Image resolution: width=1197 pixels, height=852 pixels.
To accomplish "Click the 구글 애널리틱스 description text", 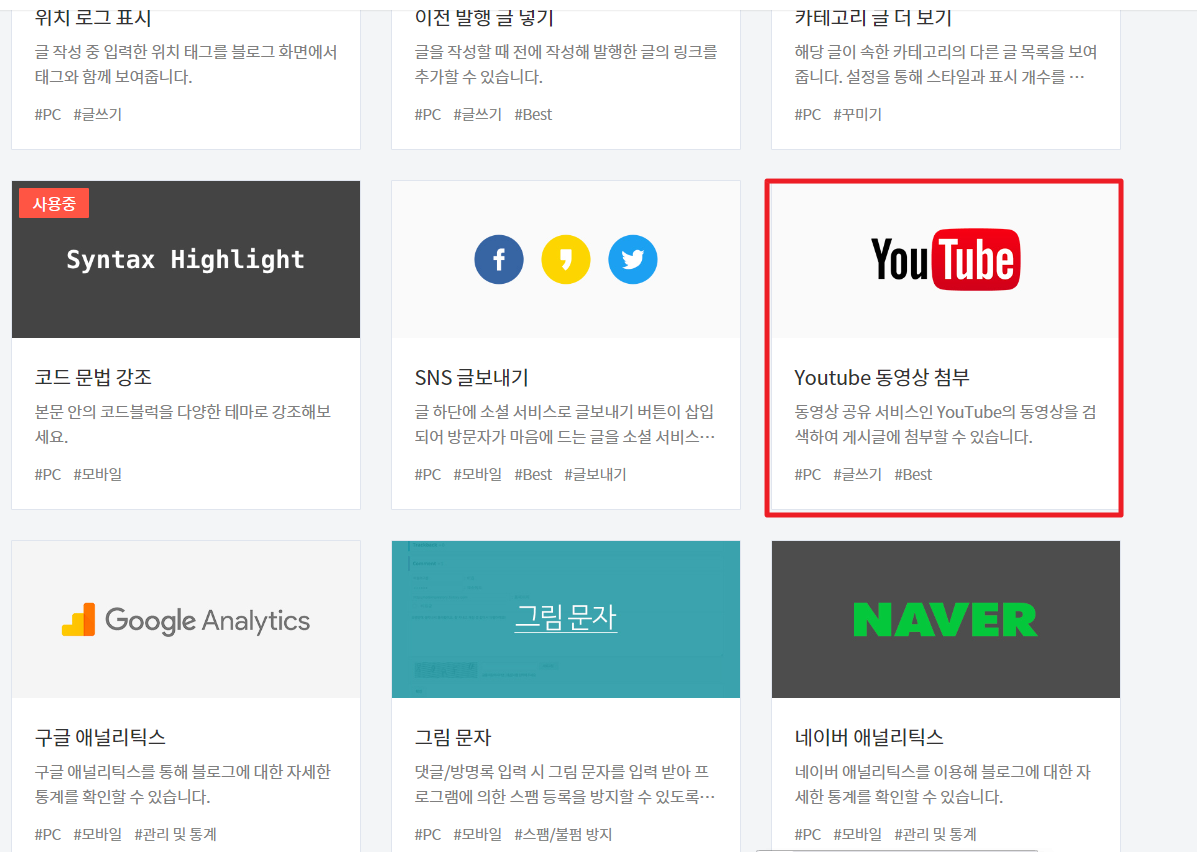I will coord(182,784).
